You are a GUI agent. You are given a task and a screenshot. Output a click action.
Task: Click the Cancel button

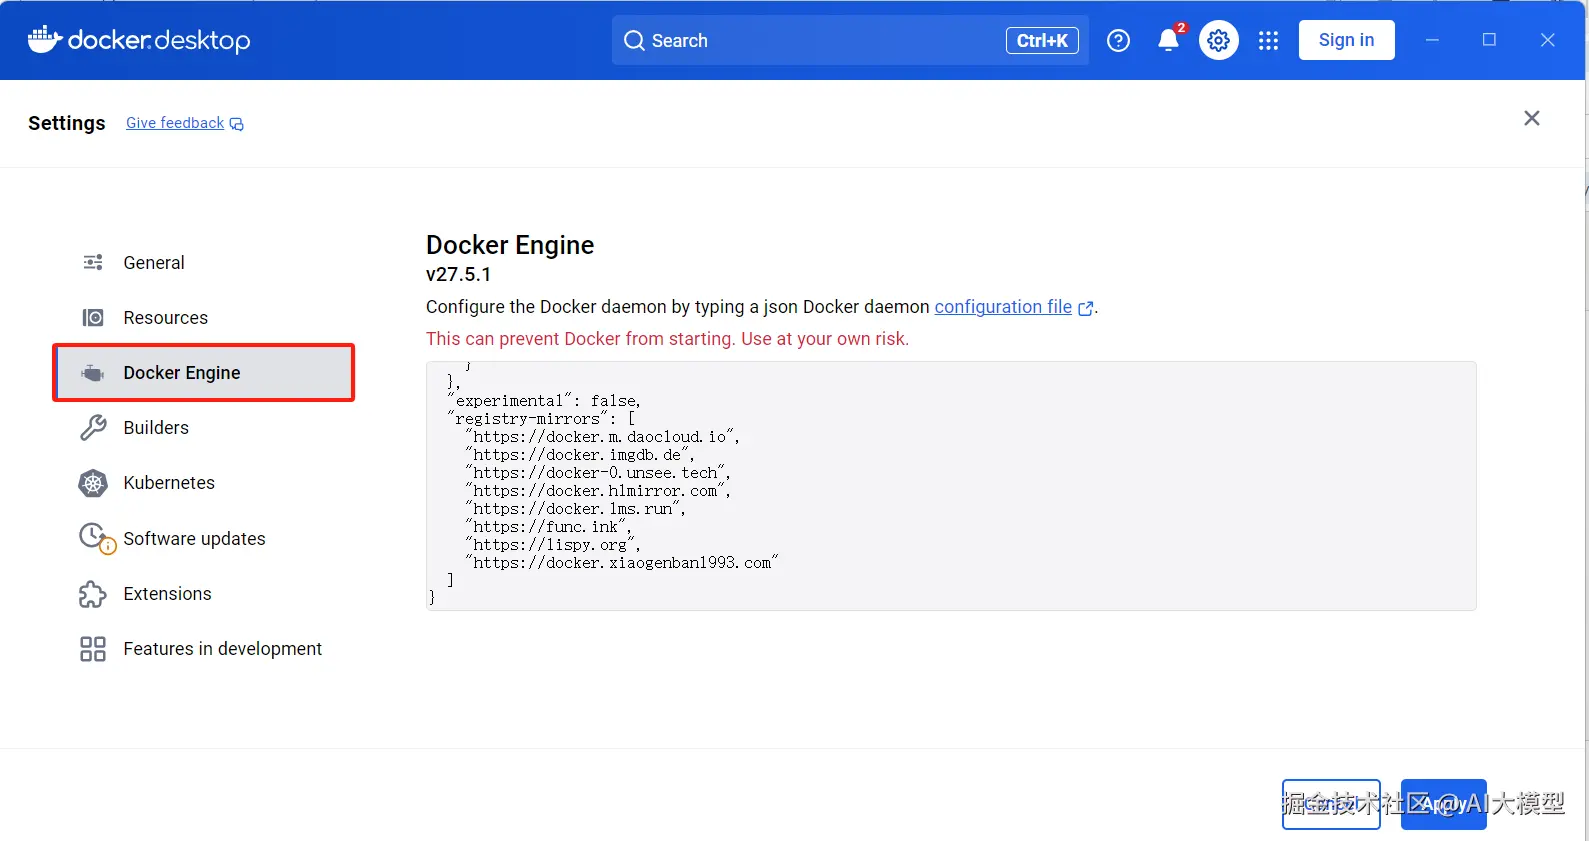click(1331, 804)
